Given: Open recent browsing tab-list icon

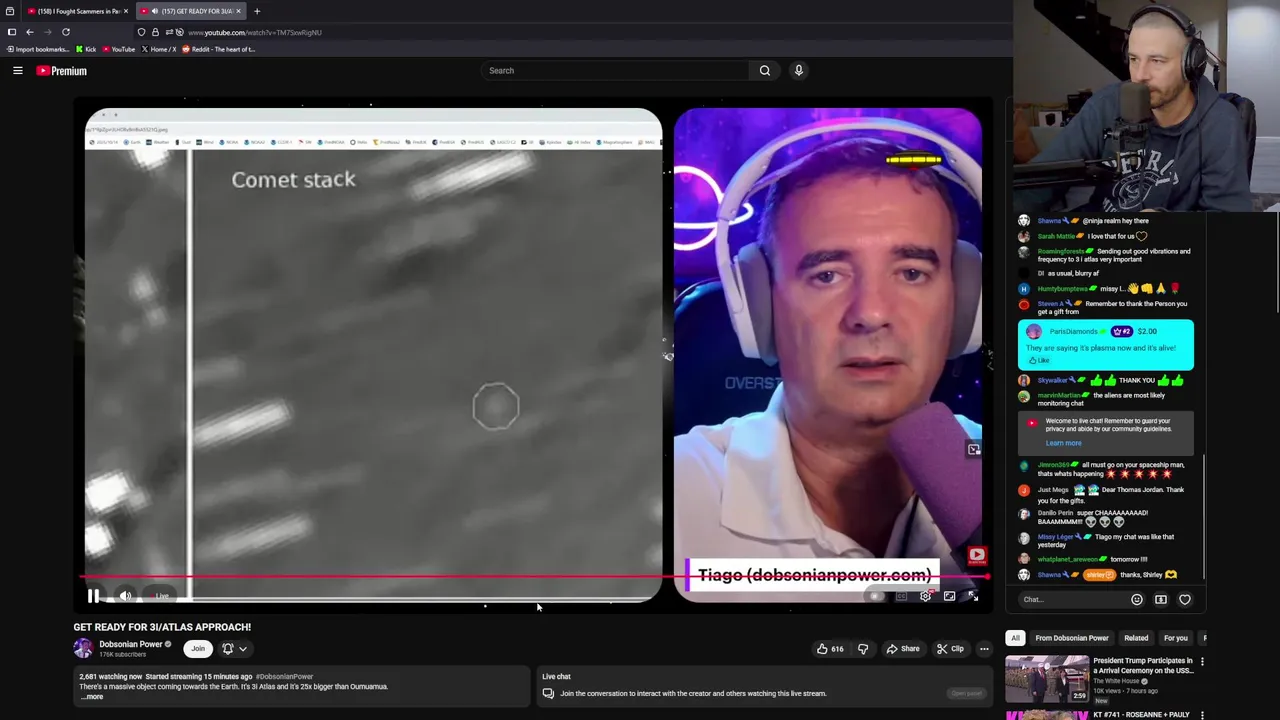Looking at the screenshot, I should click(x=10, y=11).
